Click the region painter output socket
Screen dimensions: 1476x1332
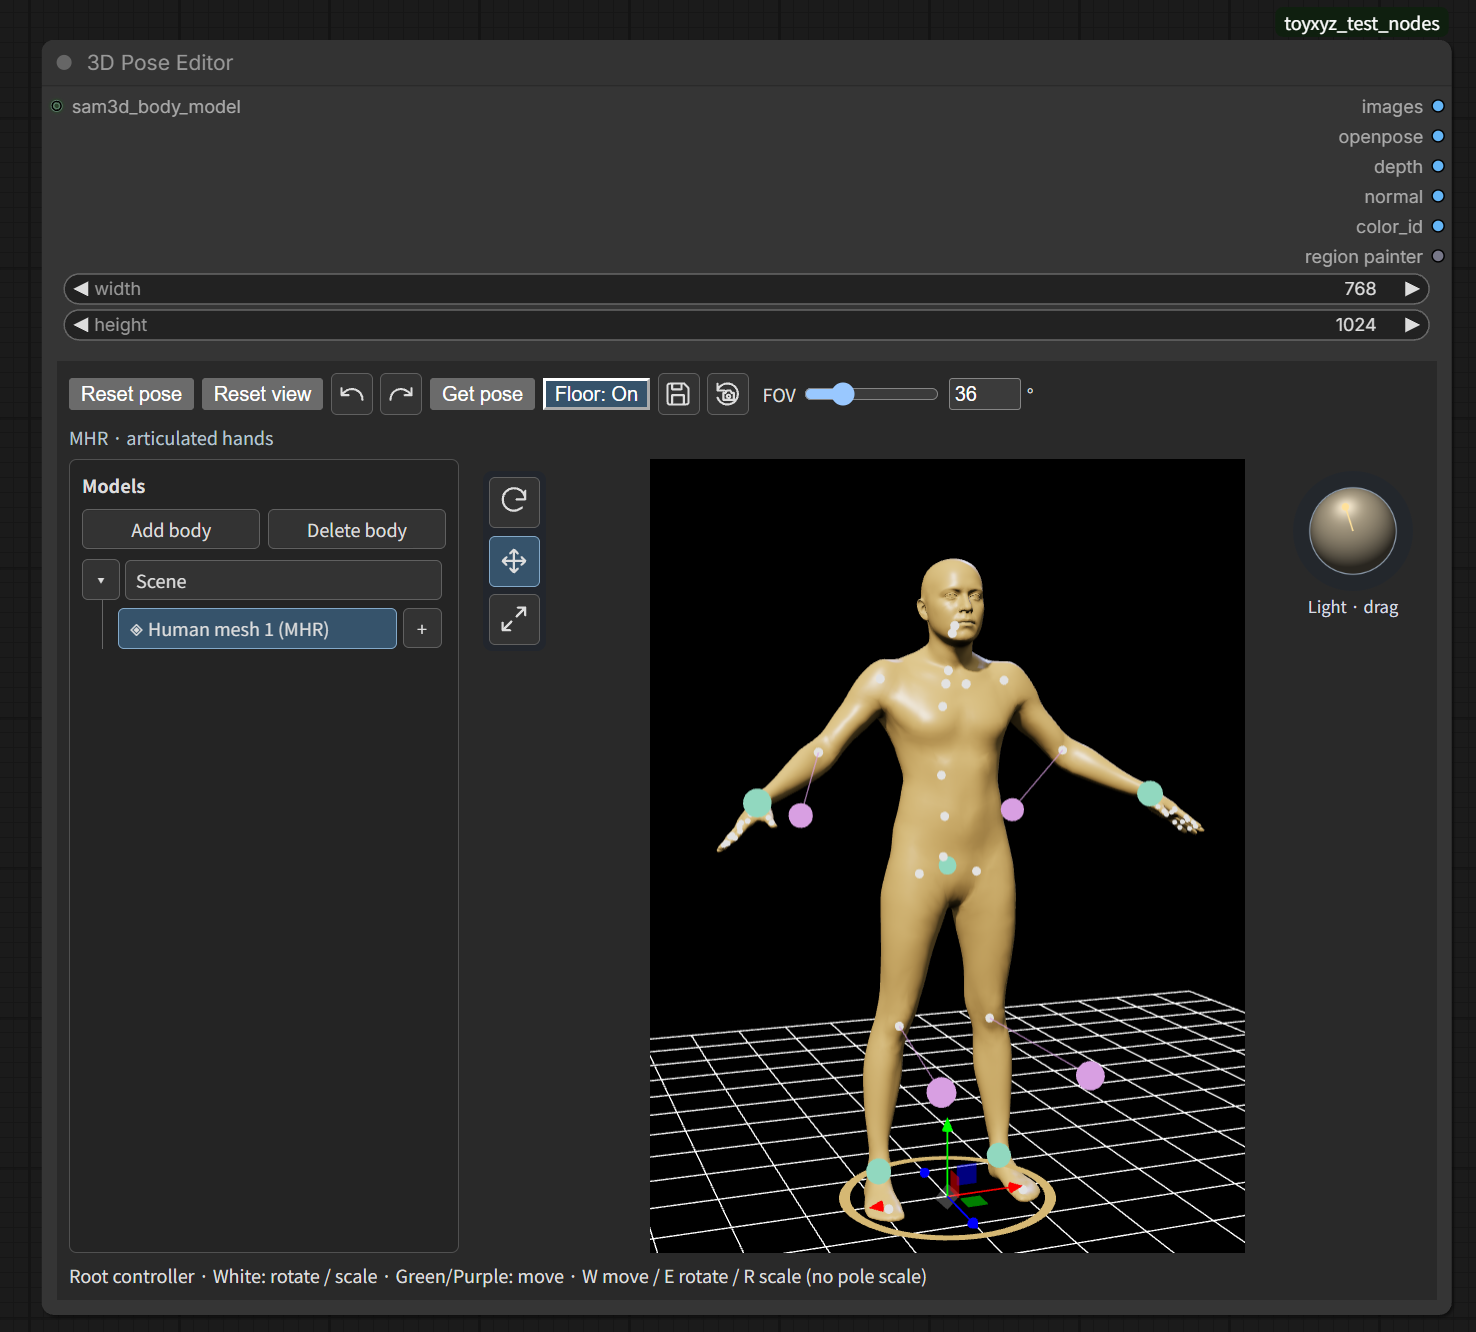[1438, 256]
